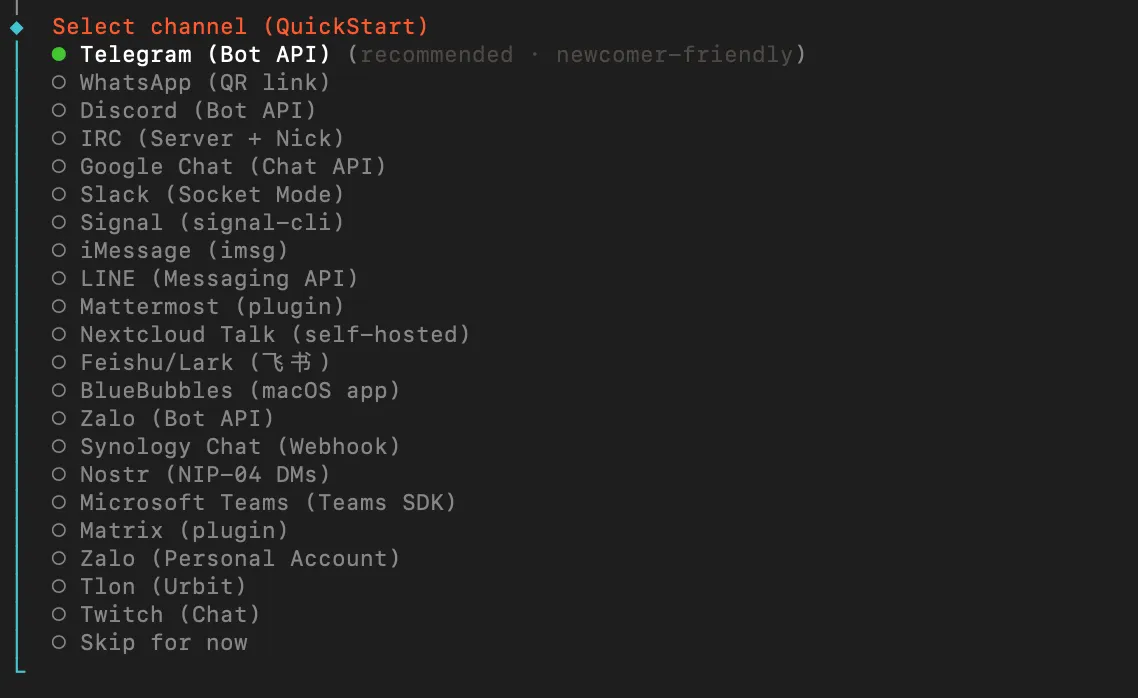Image resolution: width=1138 pixels, height=698 pixels.
Task: Select the Matrix (plugin) radio button
Action: [x=59, y=530]
